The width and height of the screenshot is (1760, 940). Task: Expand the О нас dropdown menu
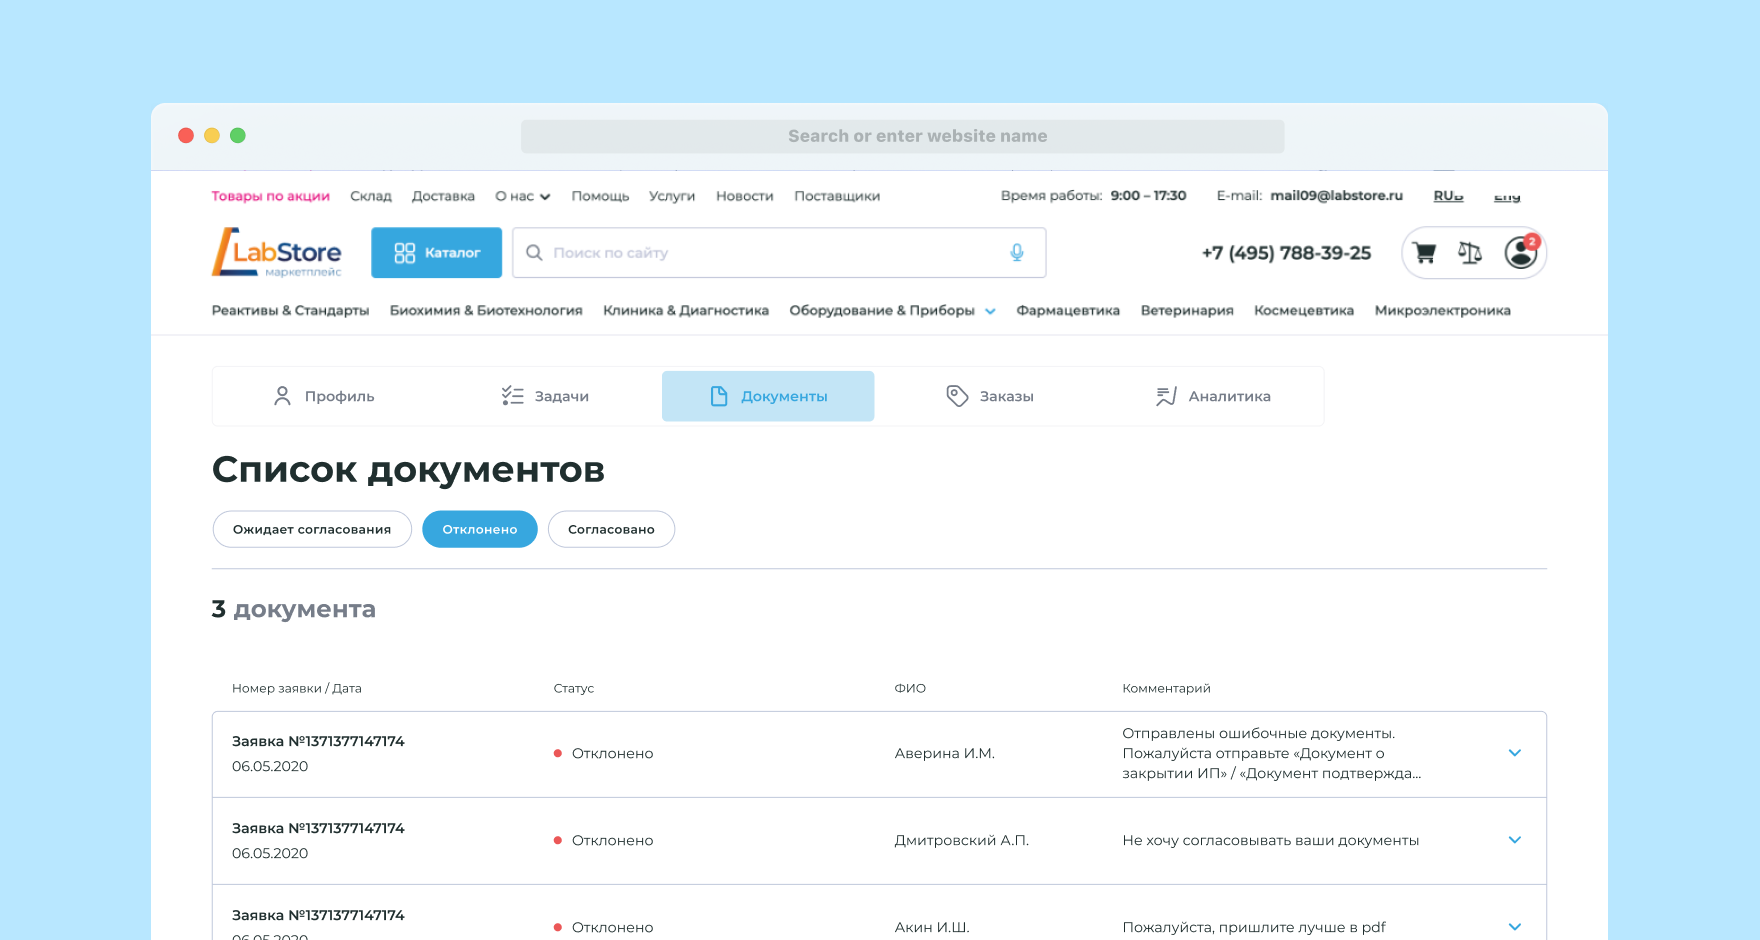click(523, 196)
